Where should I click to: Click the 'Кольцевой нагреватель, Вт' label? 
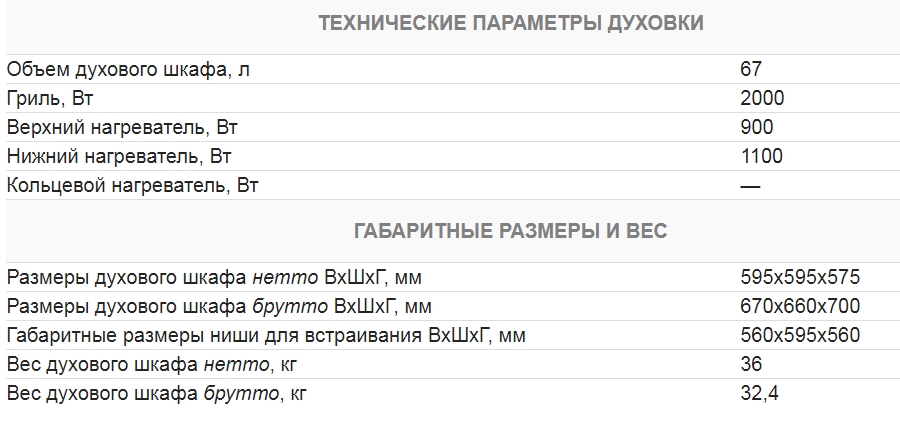click(x=133, y=185)
